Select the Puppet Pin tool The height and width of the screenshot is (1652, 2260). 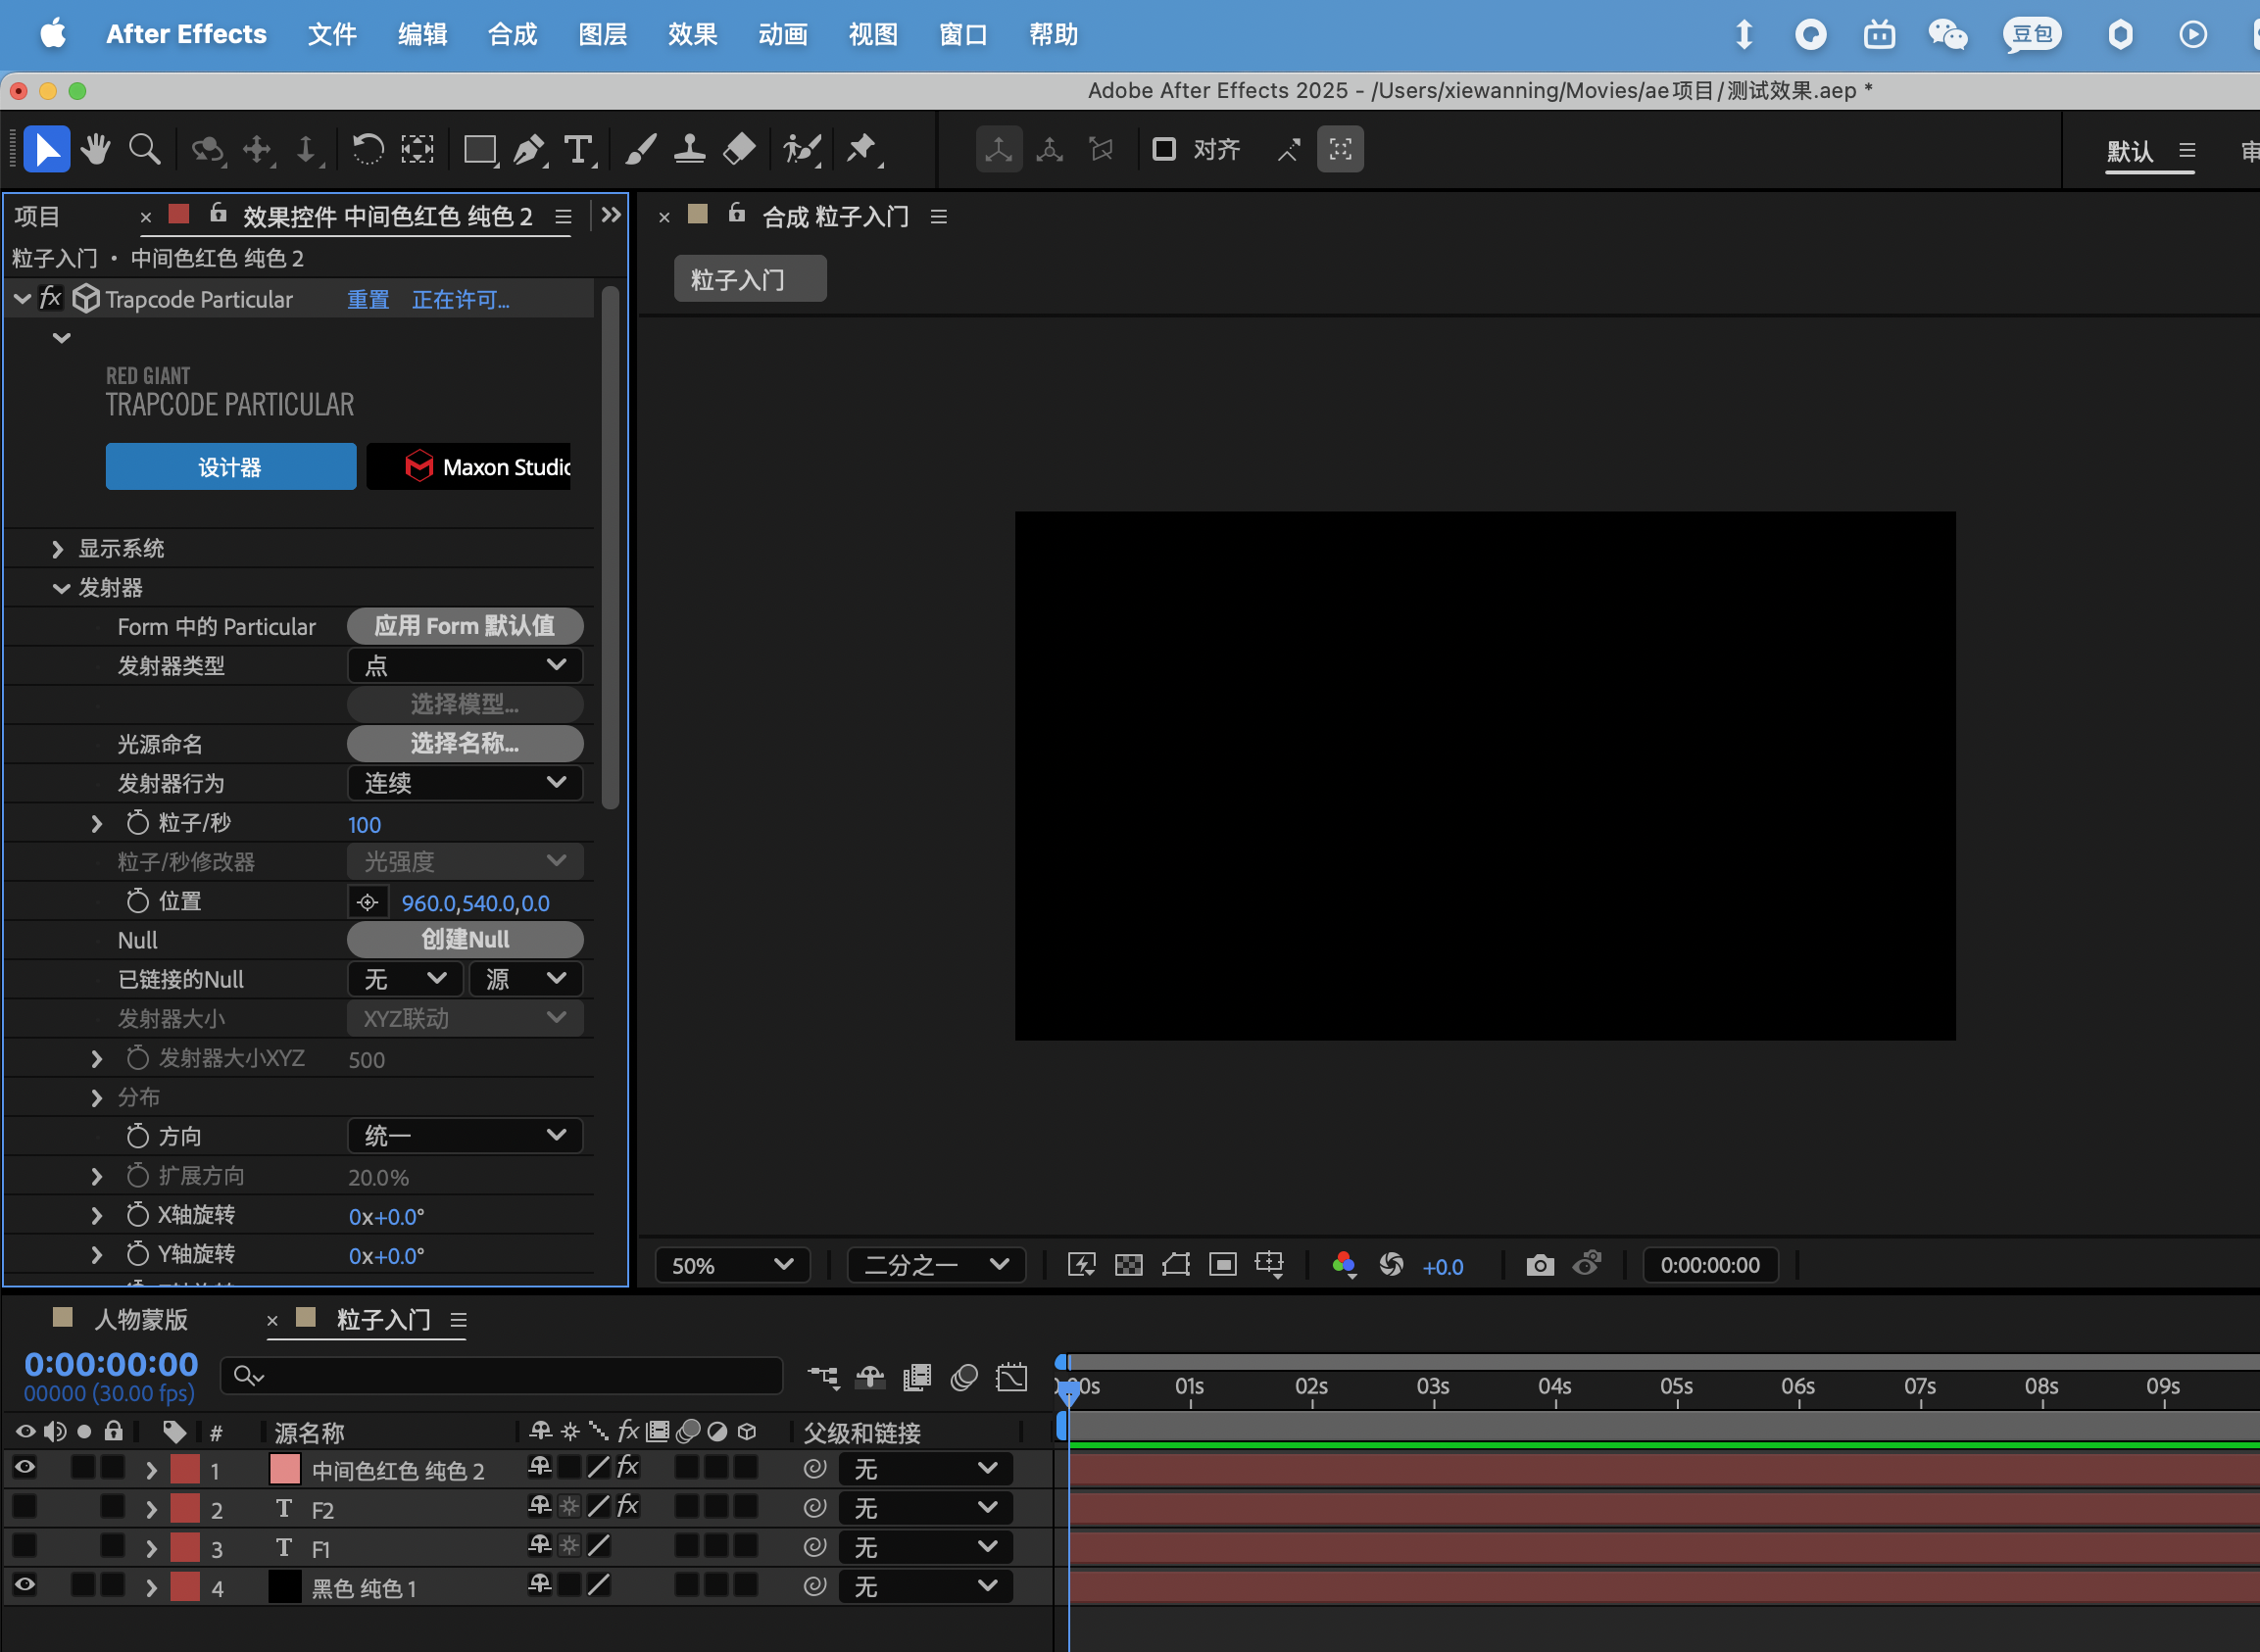(861, 150)
